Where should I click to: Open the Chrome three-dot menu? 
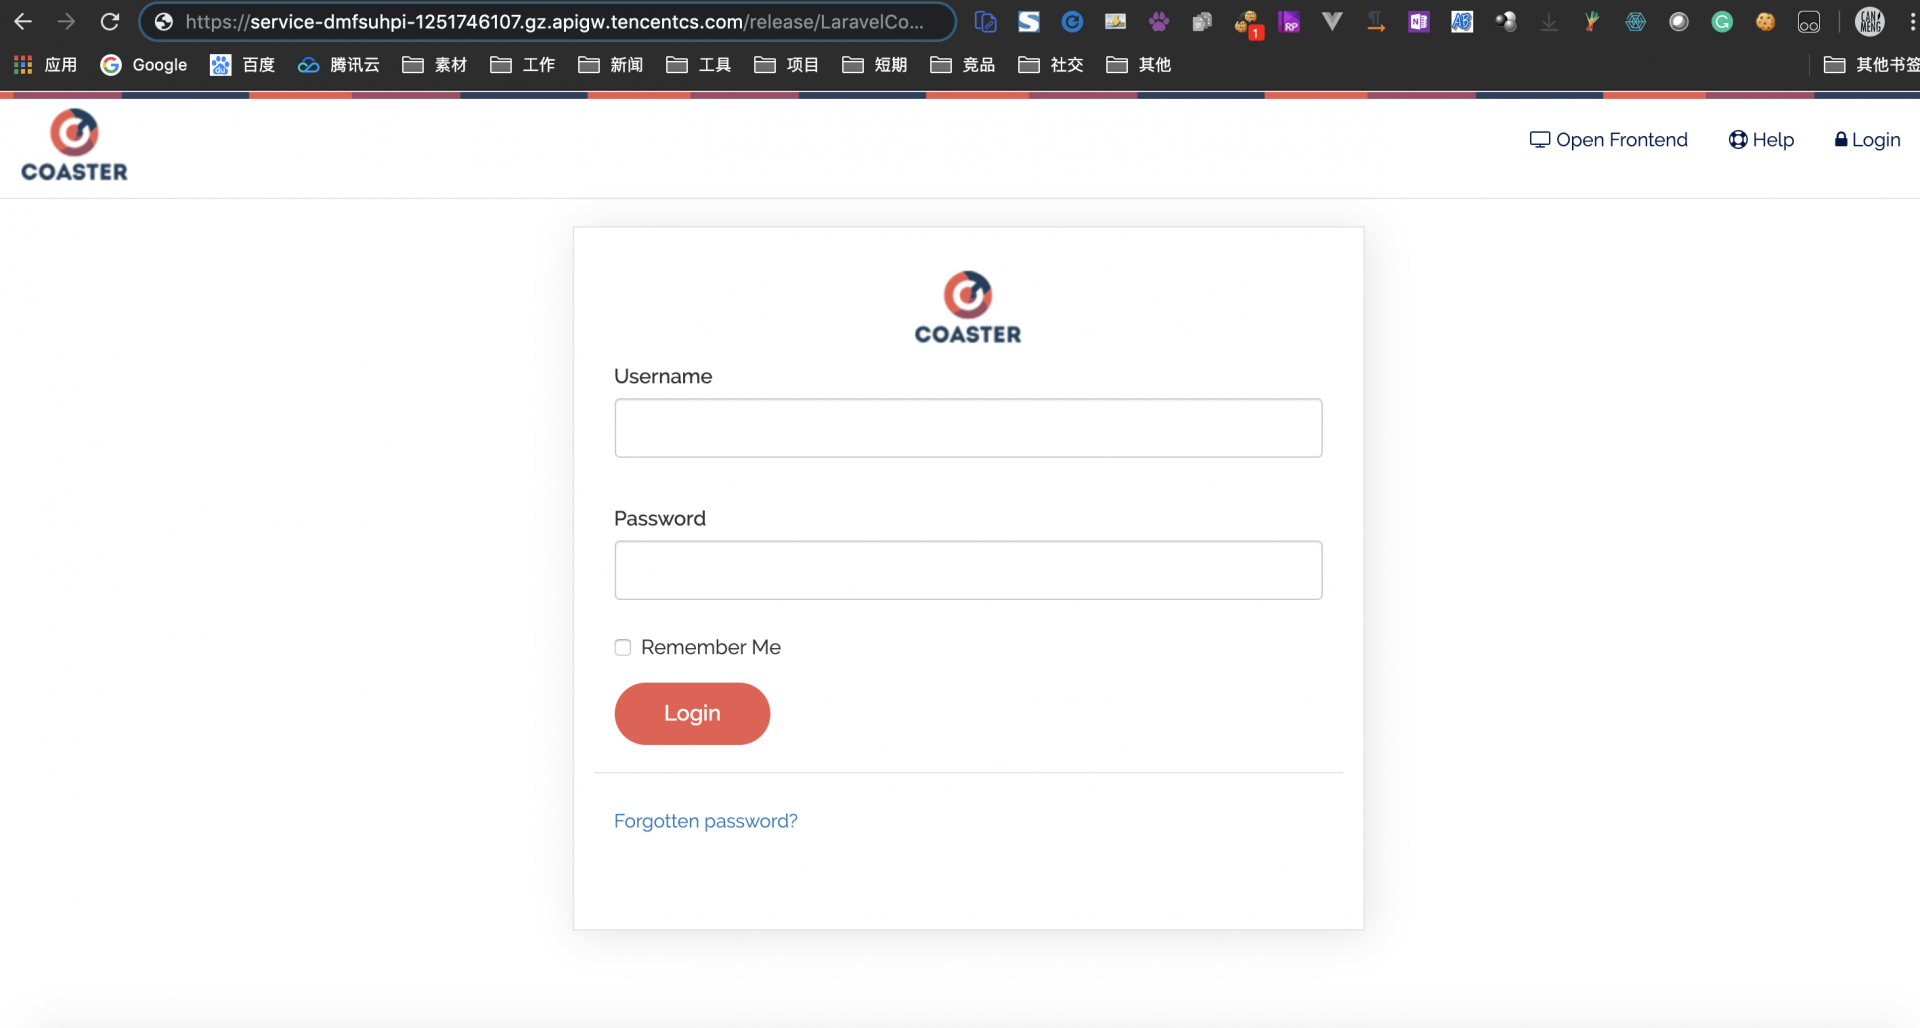click(x=1912, y=22)
